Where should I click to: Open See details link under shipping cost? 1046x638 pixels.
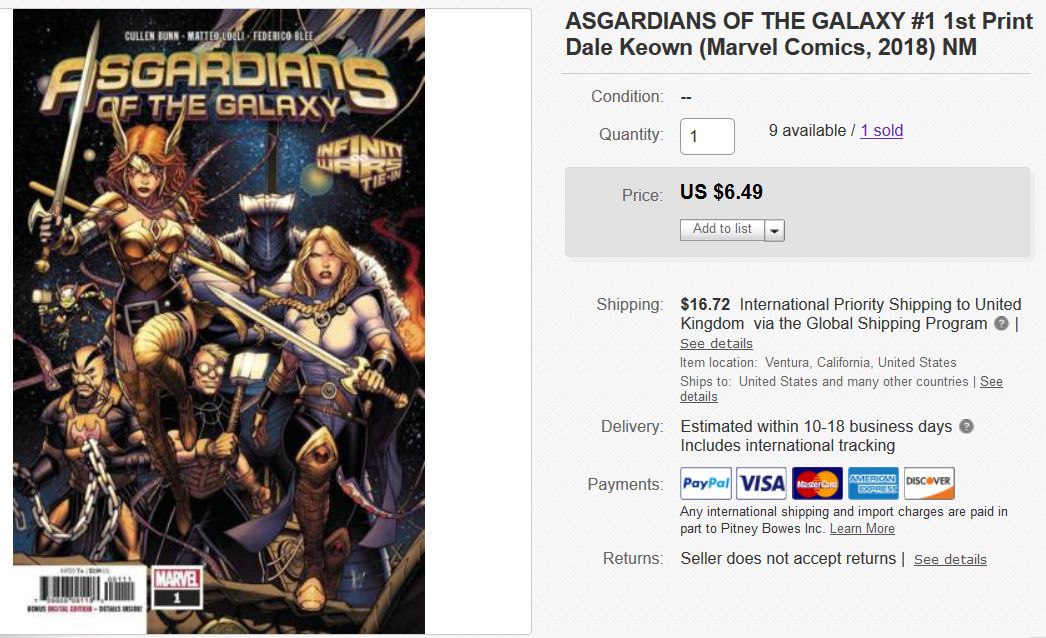(716, 344)
